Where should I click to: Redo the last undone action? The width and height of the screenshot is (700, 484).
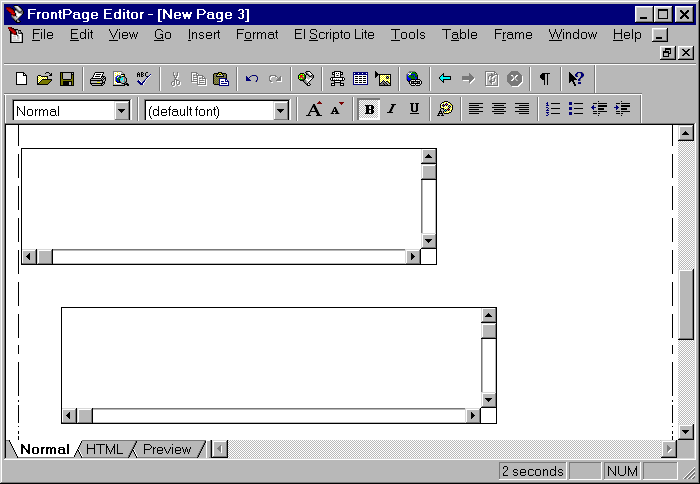[x=275, y=79]
